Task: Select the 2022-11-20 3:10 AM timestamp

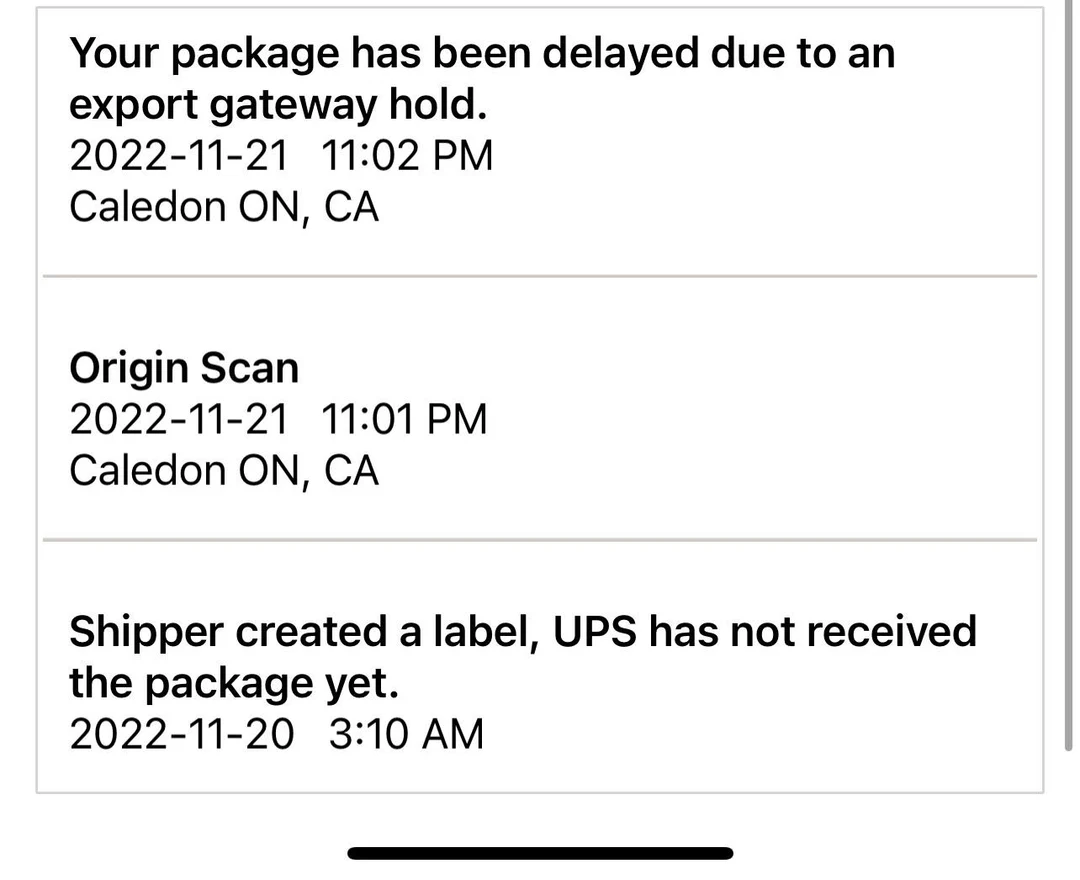Action: coord(276,733)
